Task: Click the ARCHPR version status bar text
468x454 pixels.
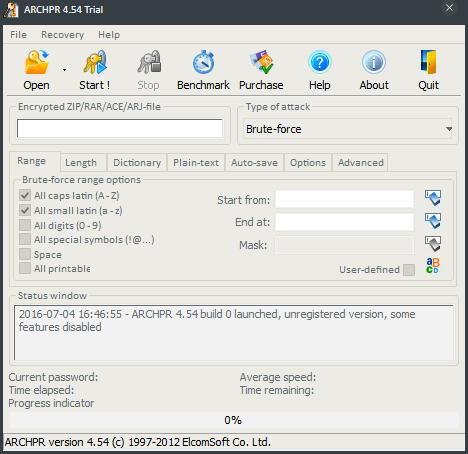Action: pyautogui.click(x=138, y=442)
